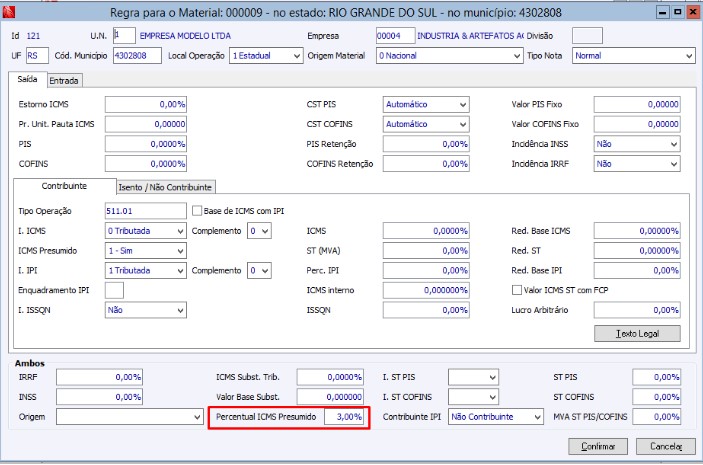Open the Tipo Nota dropdown
Image resolution: width=703 pixels, height=465 pixels.
tap(689, 56)
